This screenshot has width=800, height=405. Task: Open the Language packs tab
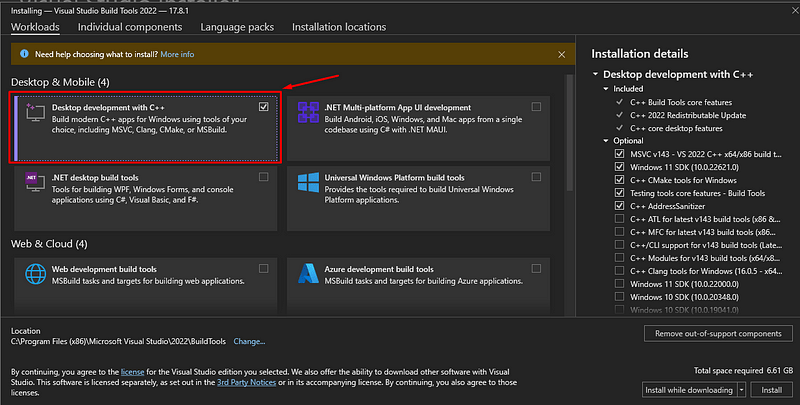[237, 27]
